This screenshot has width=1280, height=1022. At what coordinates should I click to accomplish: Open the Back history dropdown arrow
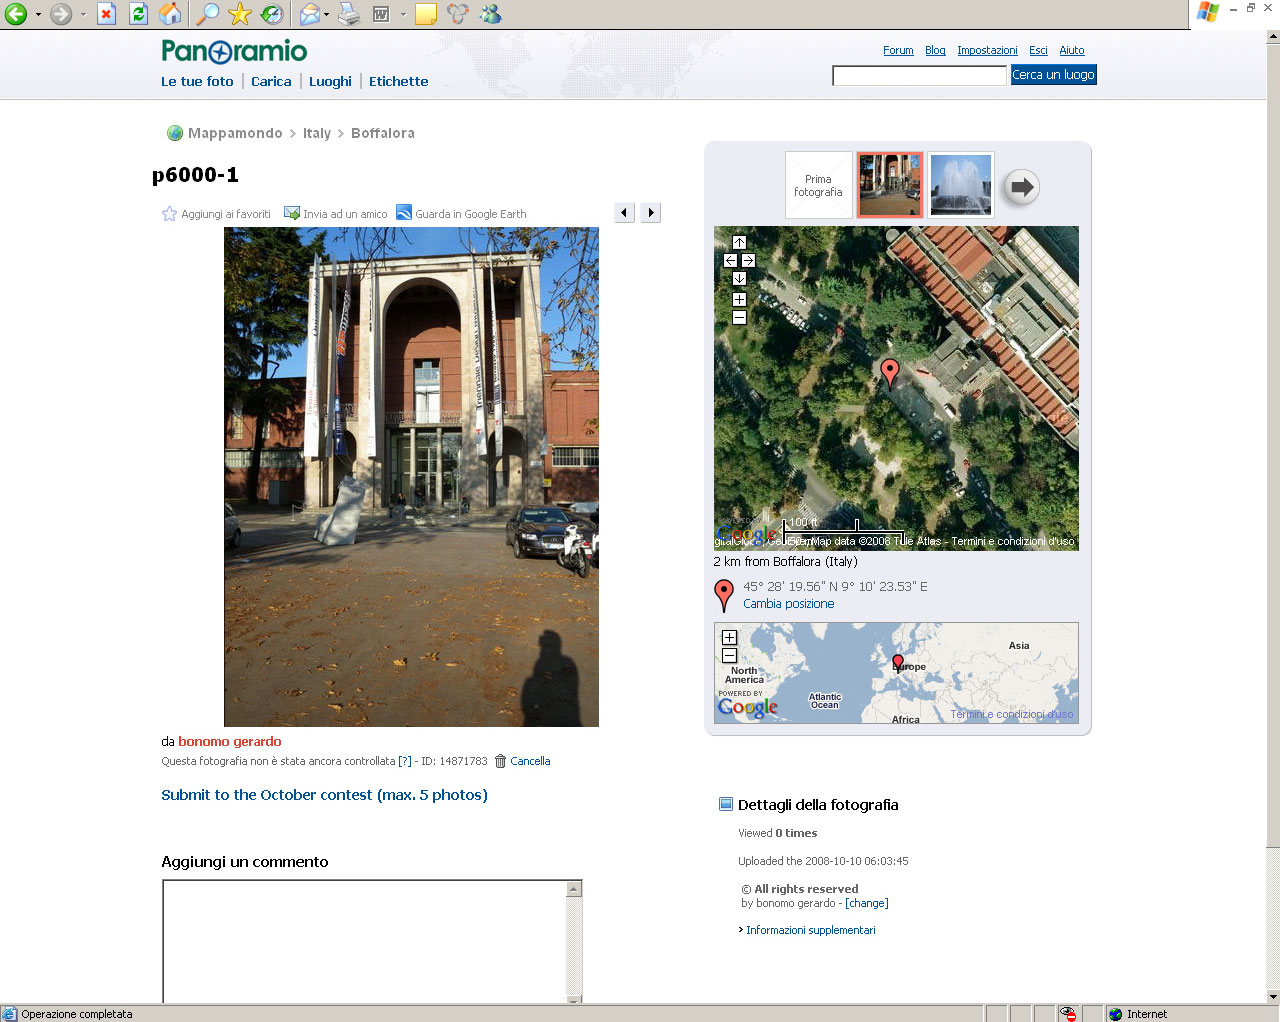tap(38, 15)
